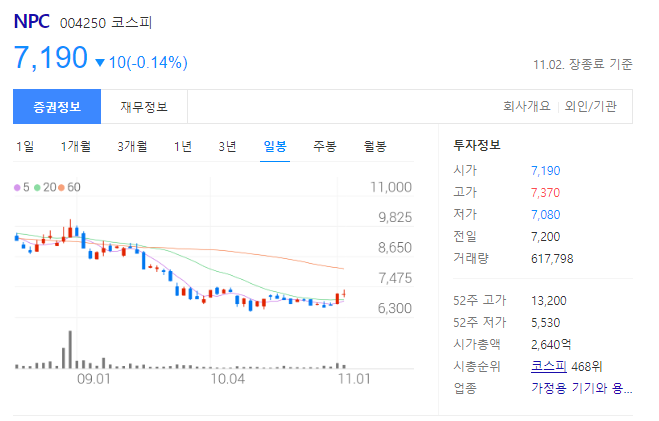Click the 8,650 price axis label
This screenshot has height=421, width=659.
(x=395, y=247)
